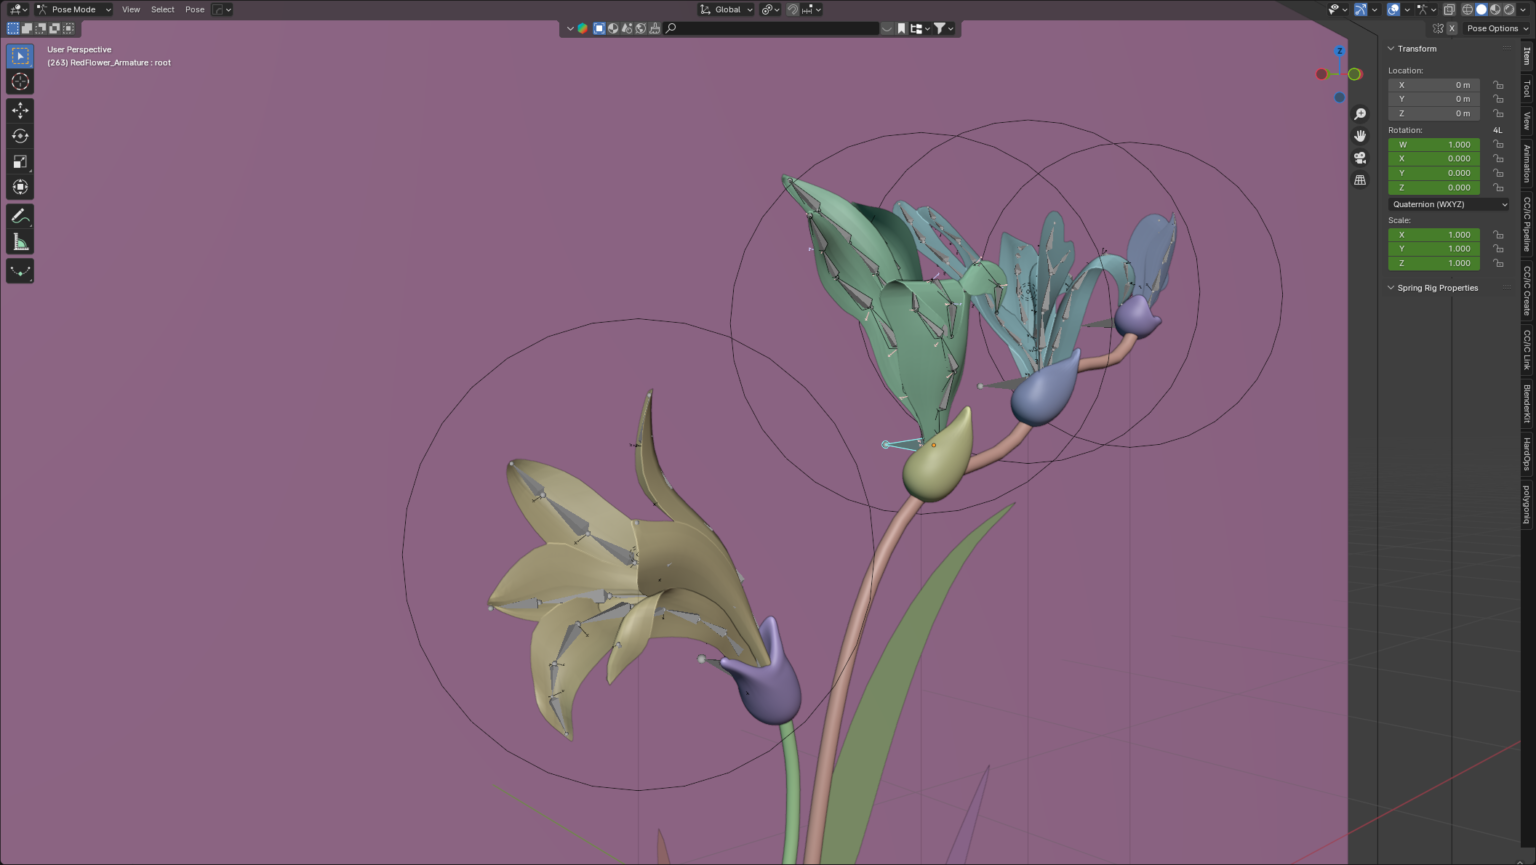The height and width of the screenshot is (865, 1536).
Task: Click the pan view hand icon
Action: [1360, 136]
